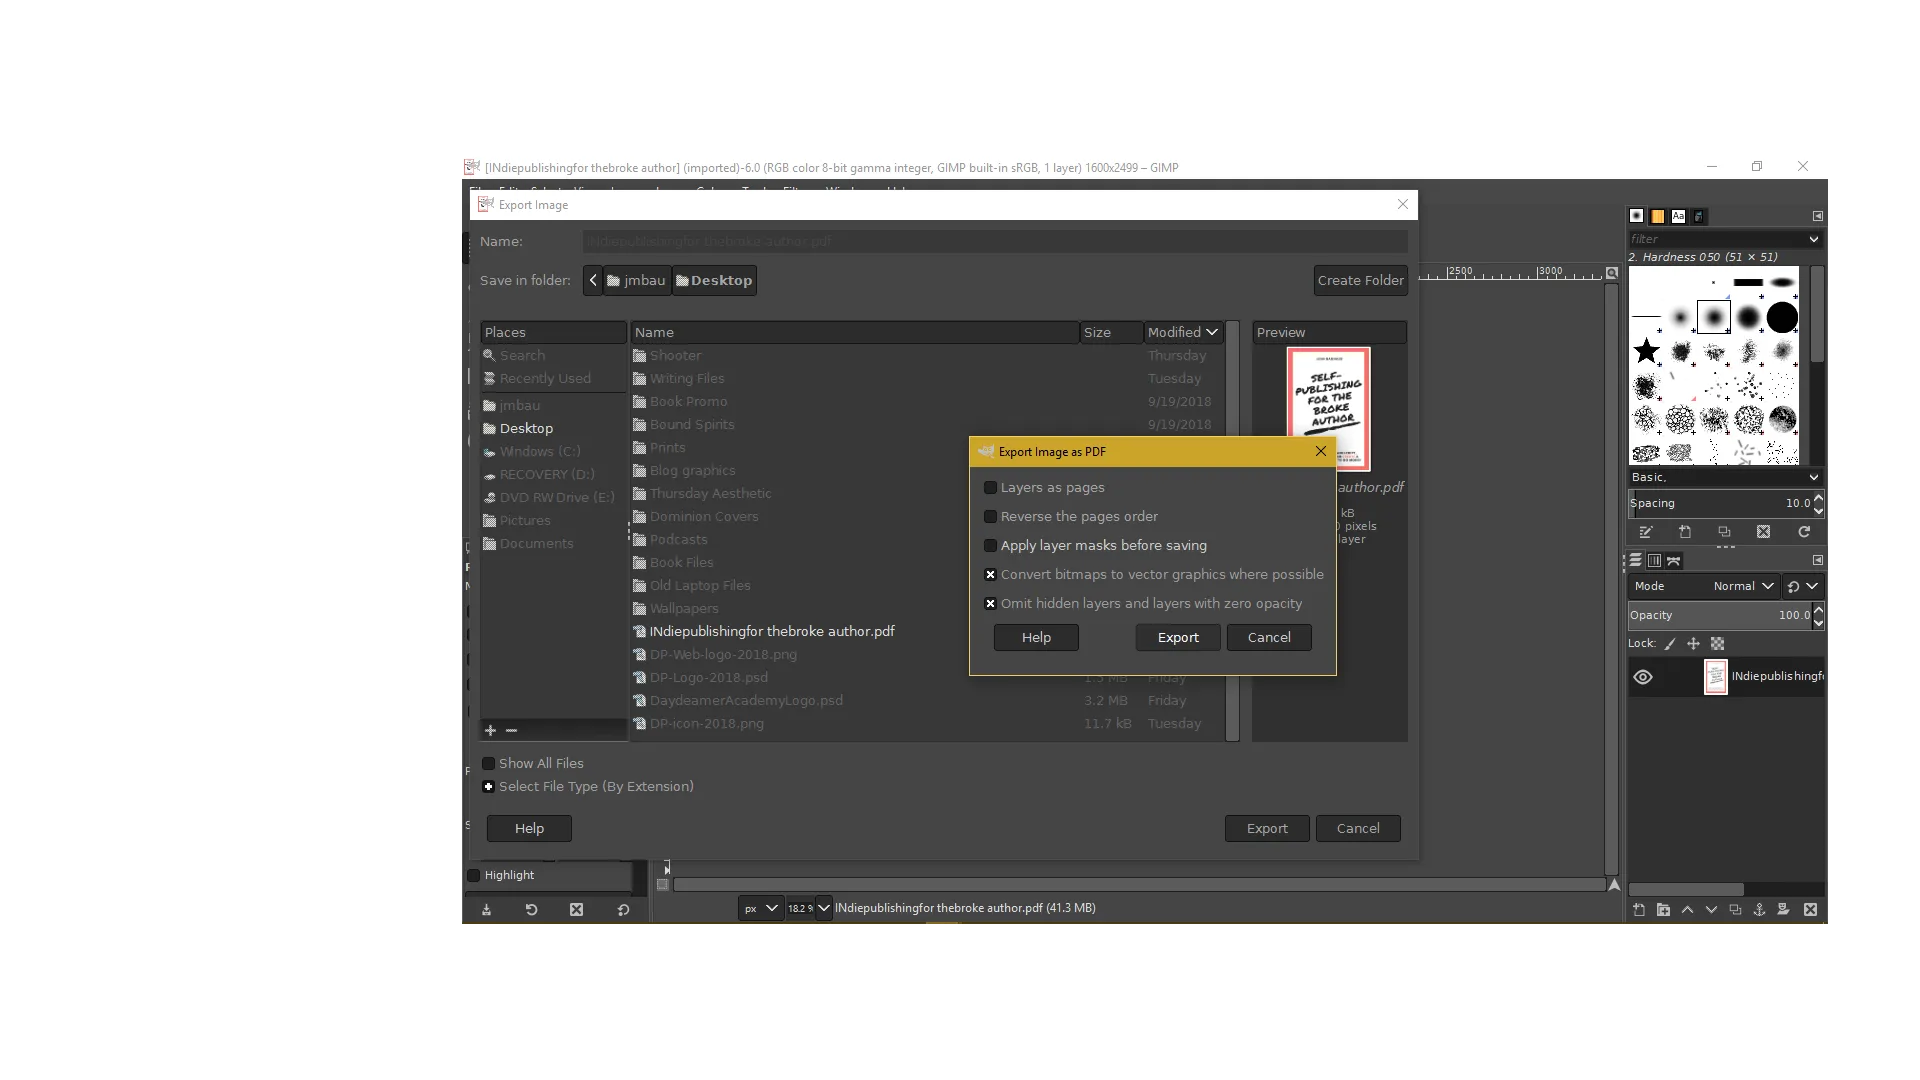Anchor the floating layer
1920x1080 pixels.
click(1758, 910)
